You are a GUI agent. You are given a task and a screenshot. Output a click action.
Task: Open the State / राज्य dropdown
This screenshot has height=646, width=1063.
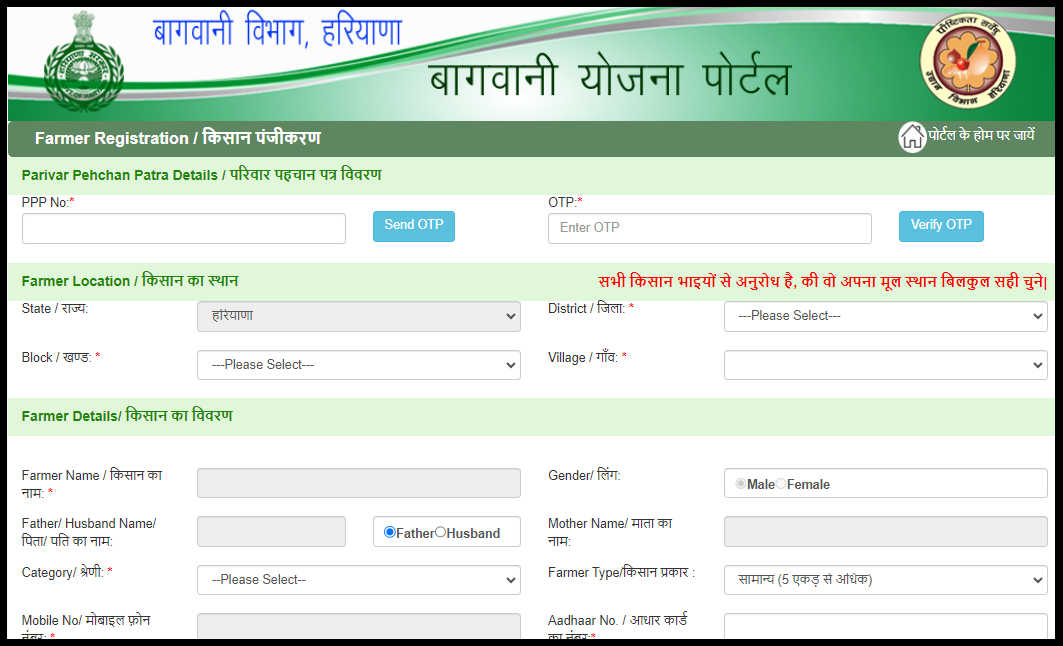pos(359,316)
